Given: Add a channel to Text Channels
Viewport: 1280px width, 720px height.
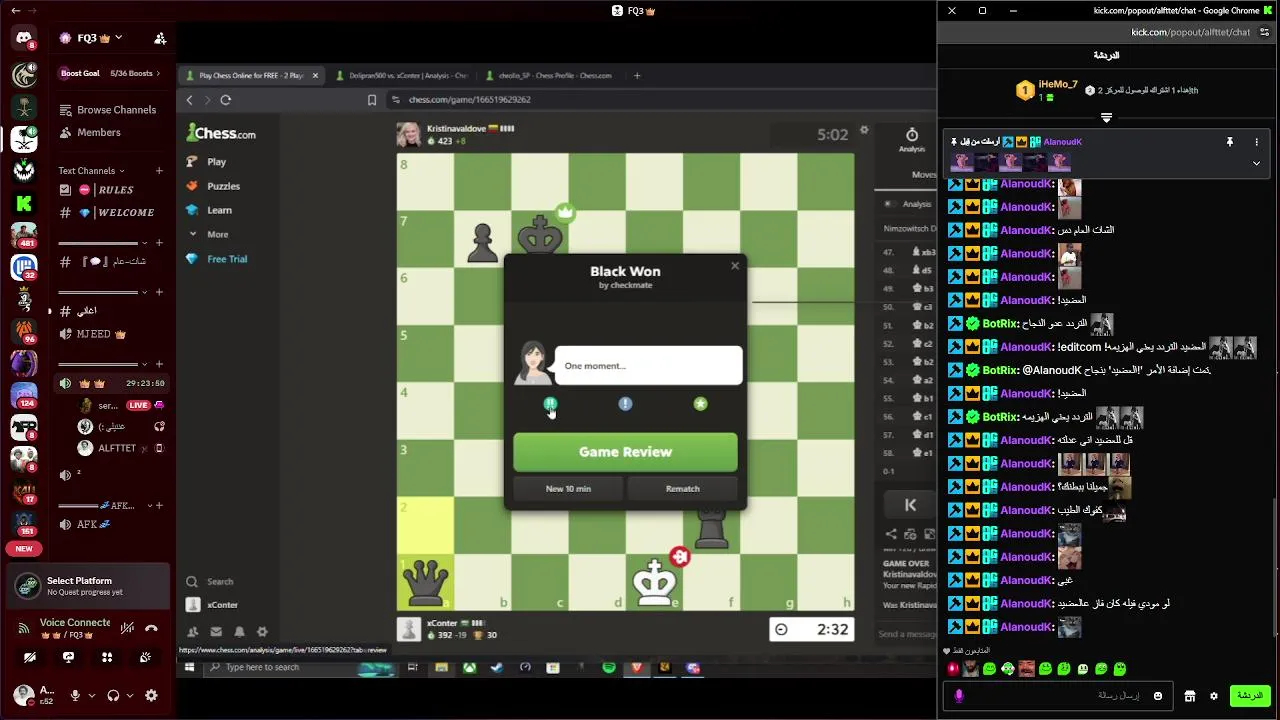Looking at the screenshot, I should 158,171.
